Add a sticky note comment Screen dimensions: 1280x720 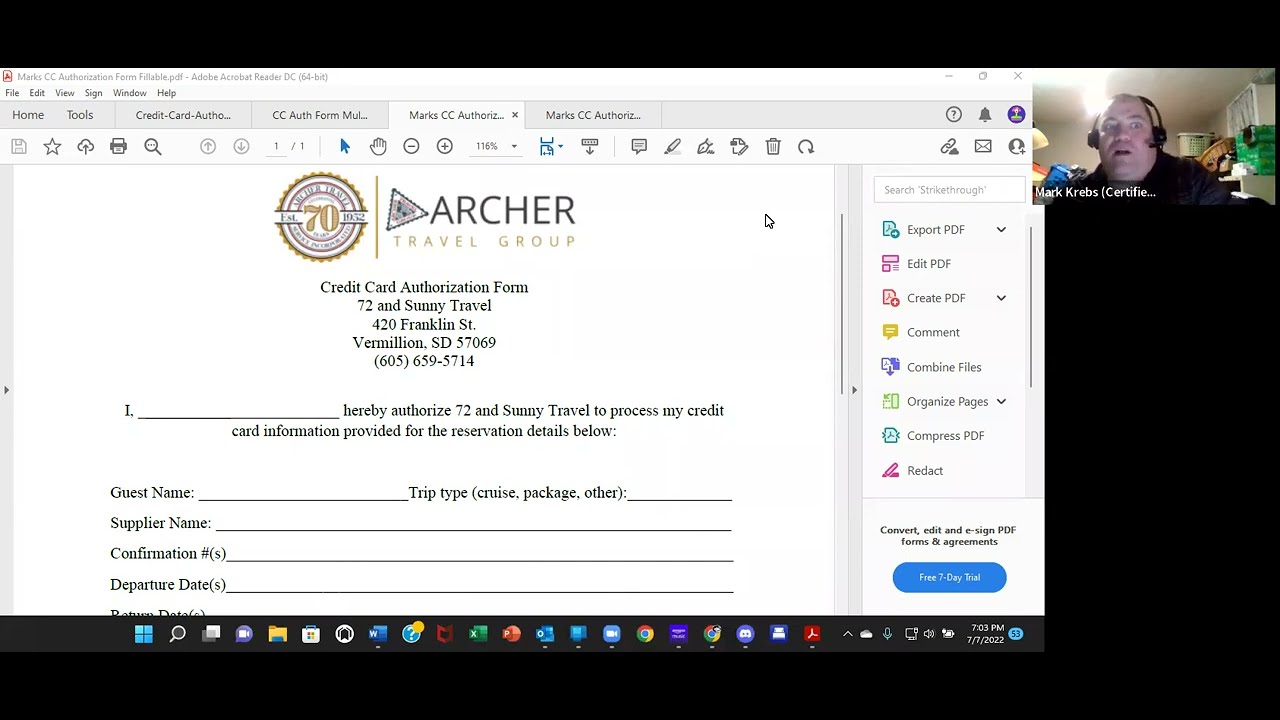[x=639, y=147]
